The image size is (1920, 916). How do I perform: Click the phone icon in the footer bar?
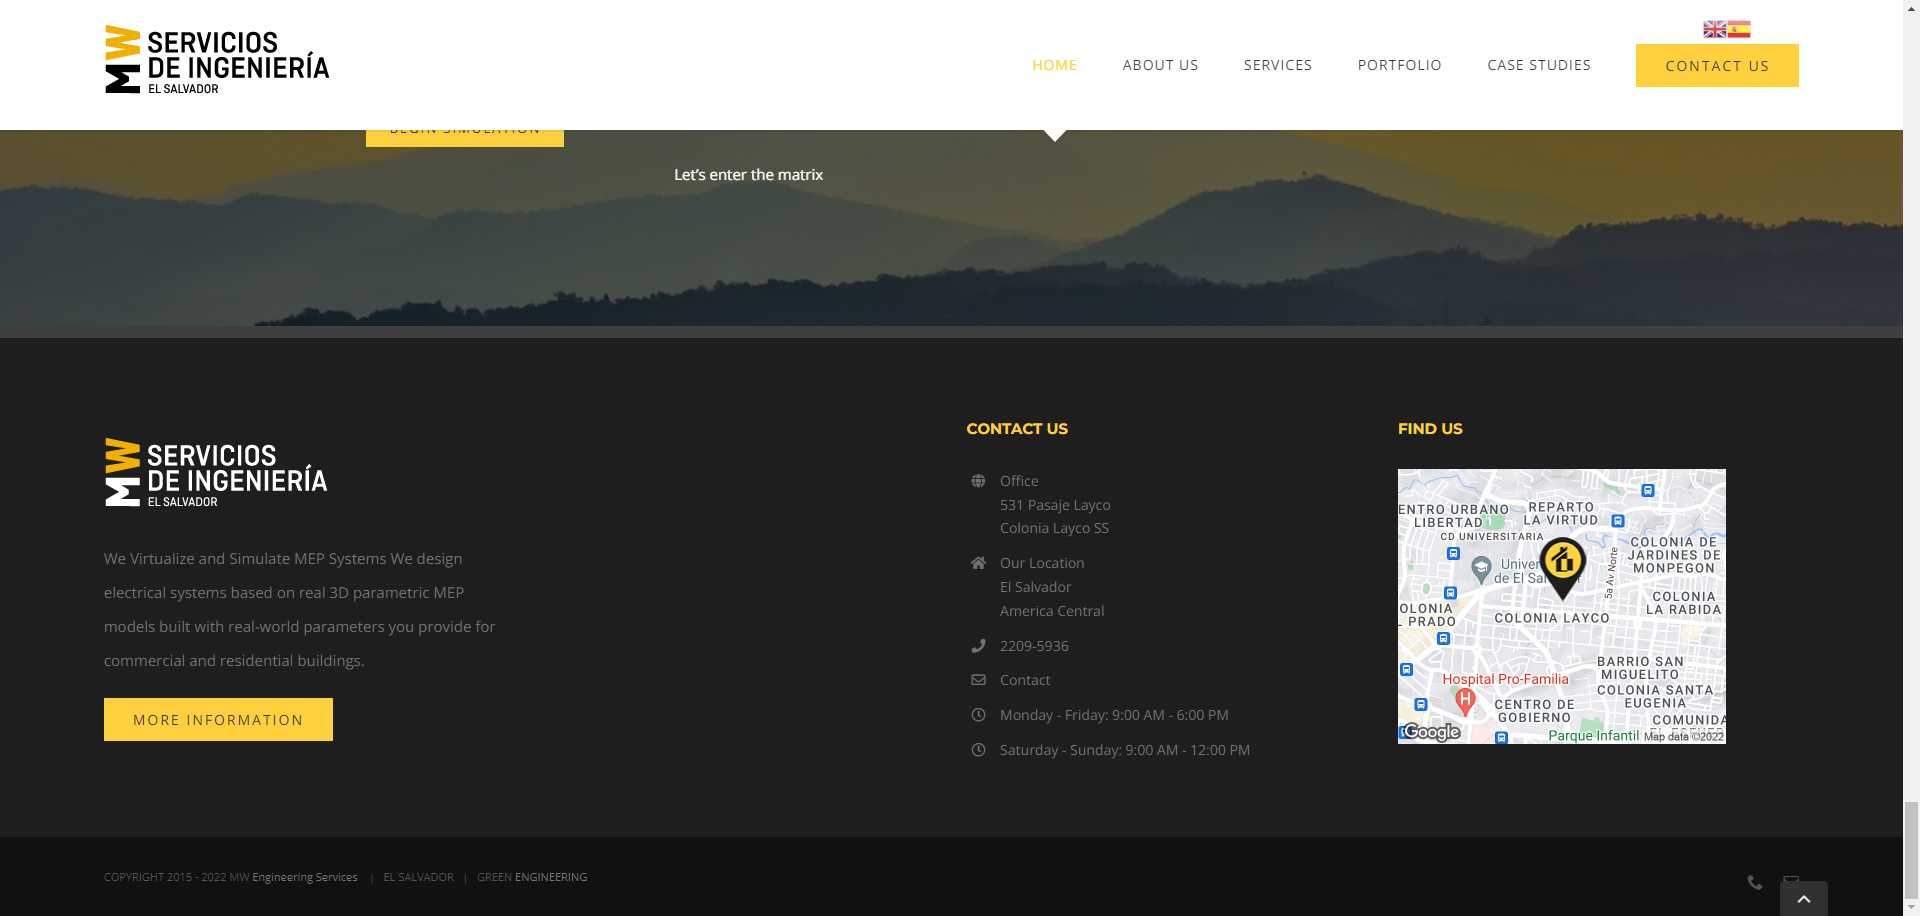pyautogui.click(x=1754, y=882)
